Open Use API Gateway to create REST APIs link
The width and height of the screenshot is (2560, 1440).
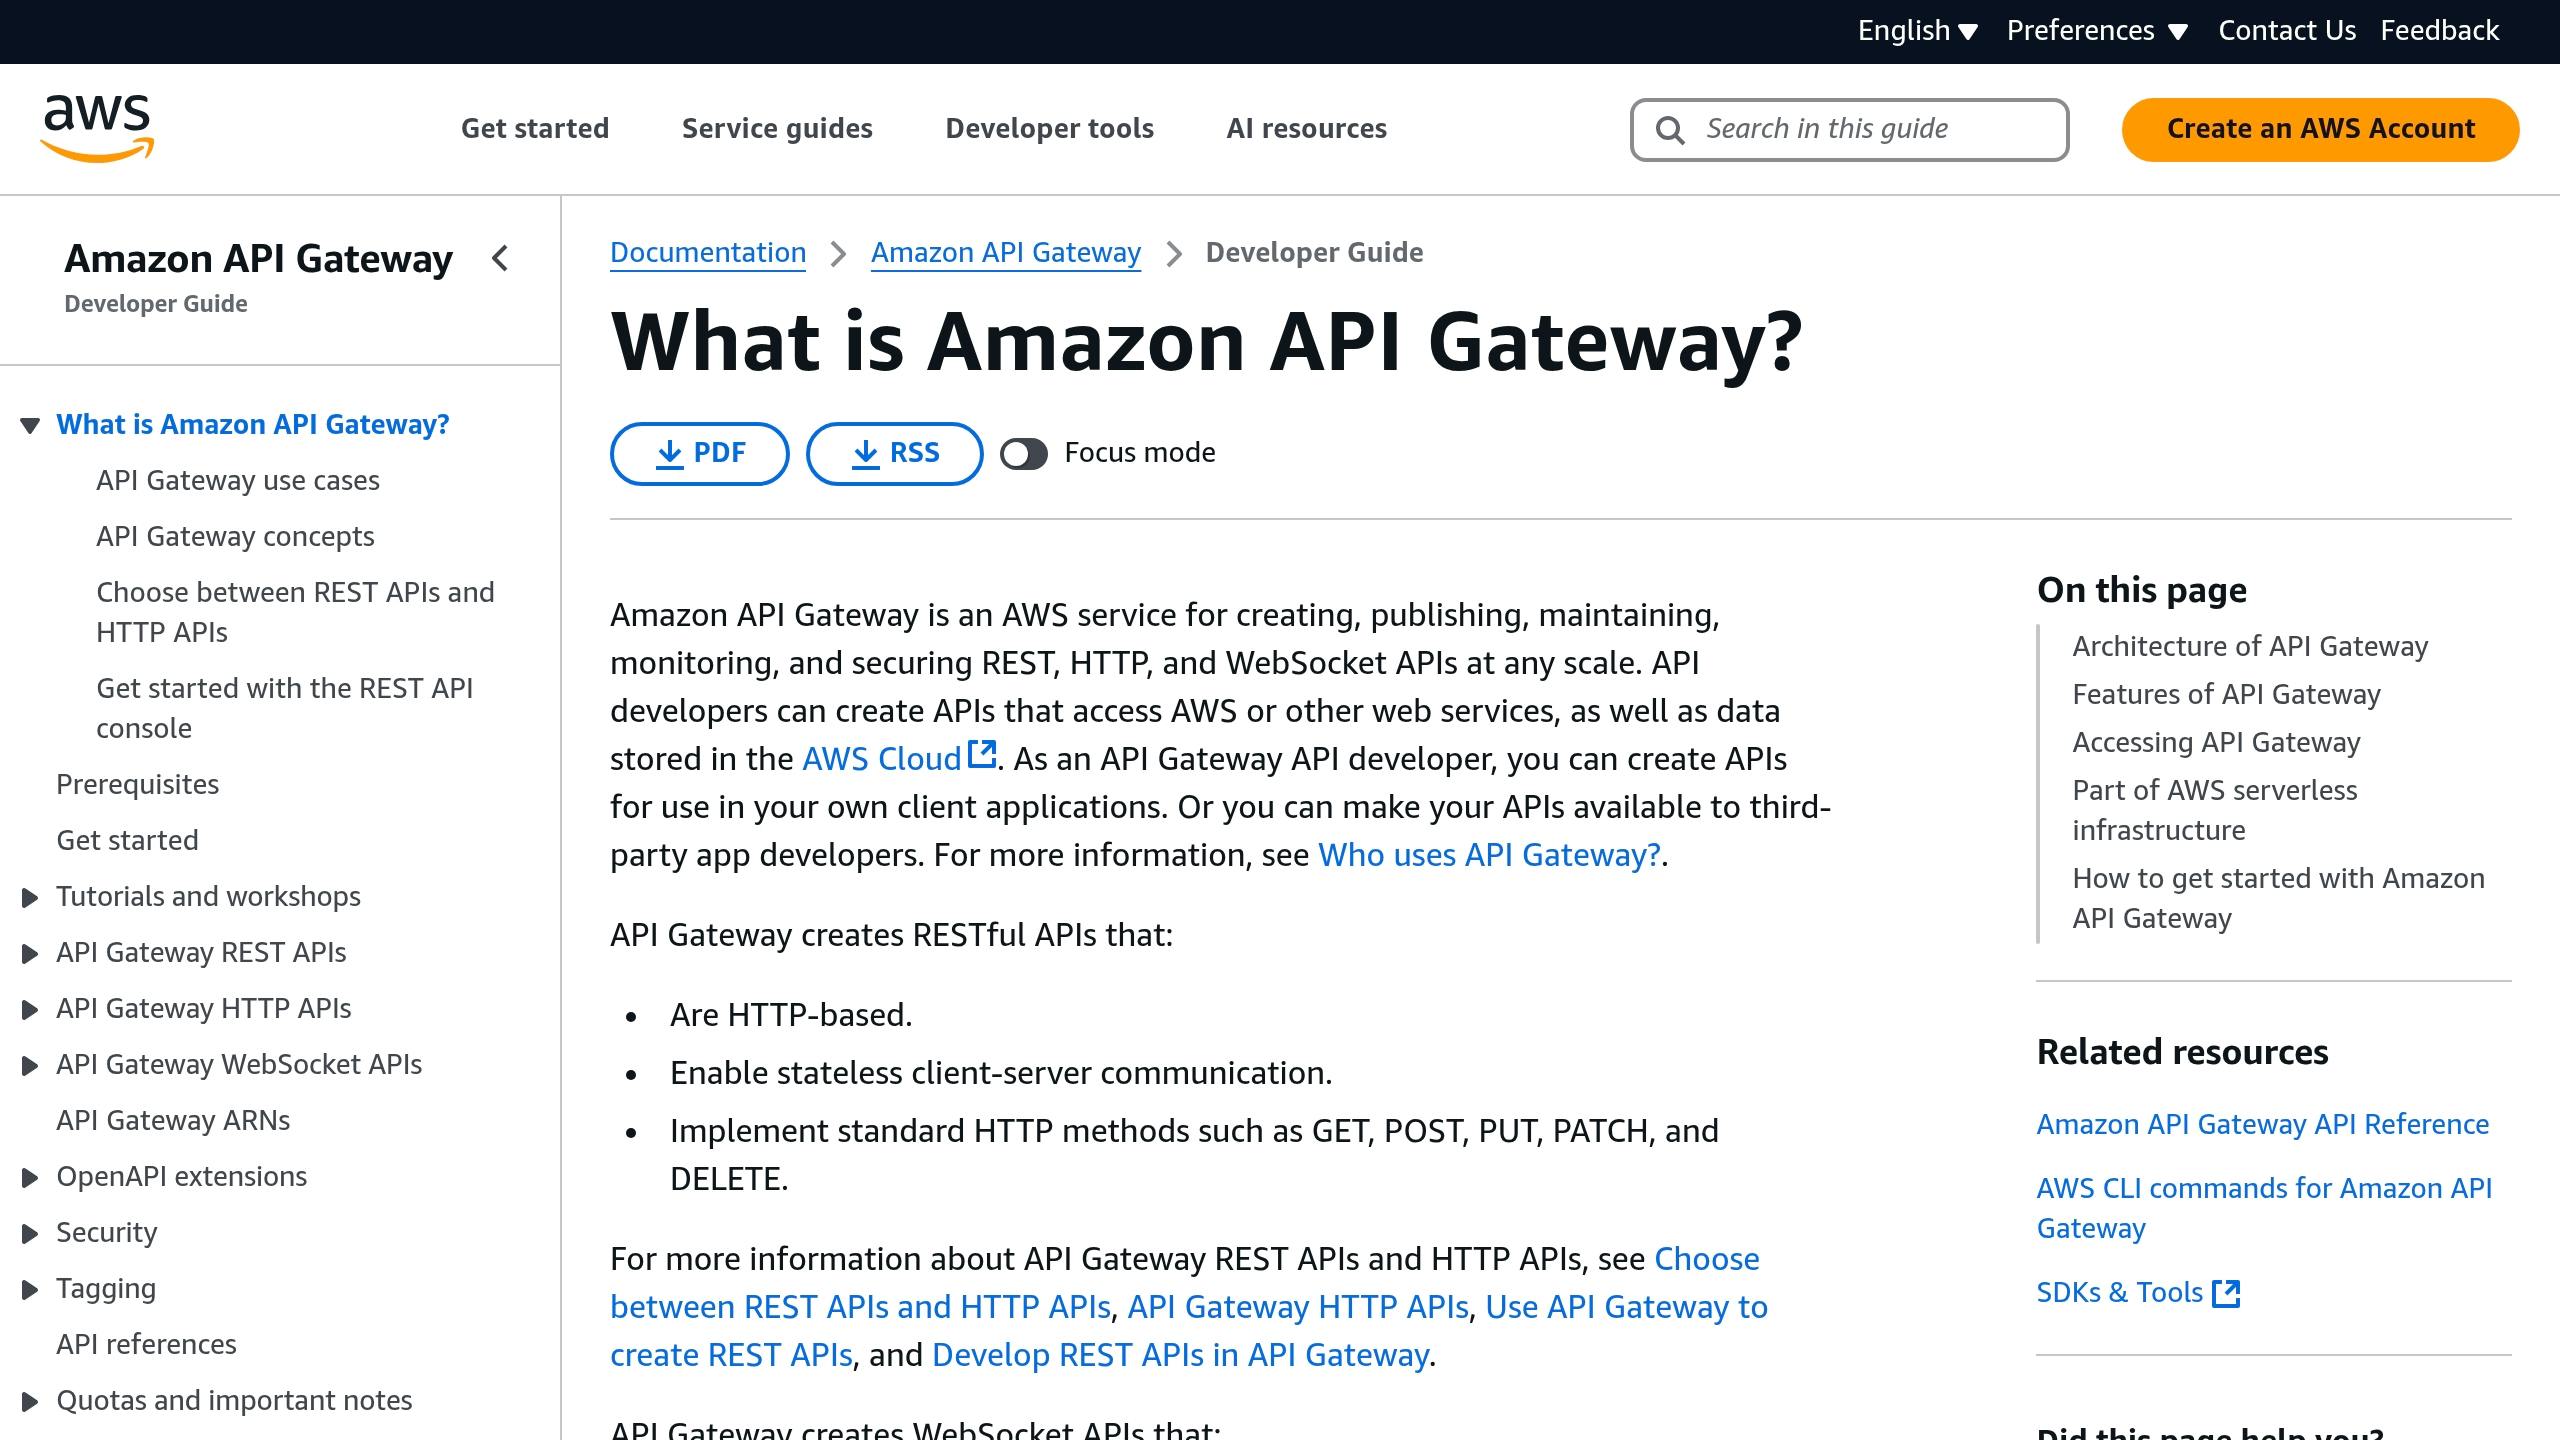[x=1627, y=1307]
